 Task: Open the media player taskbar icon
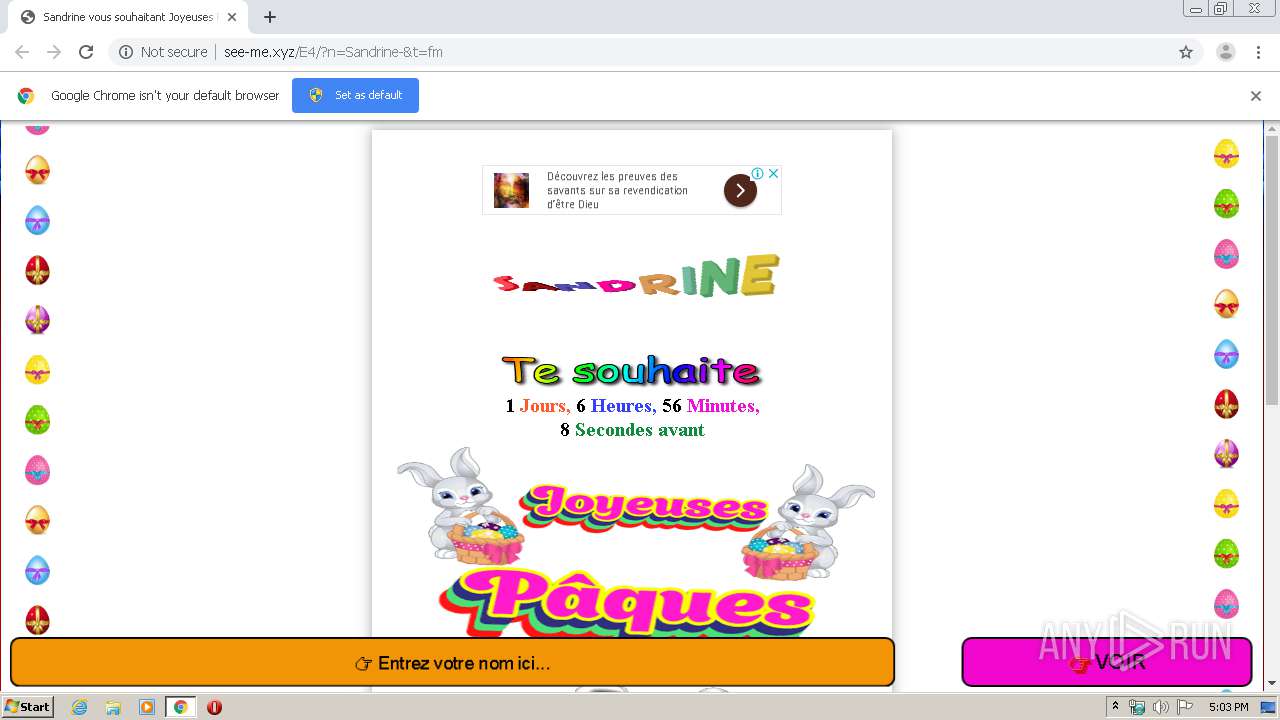[x=147, y=707]
